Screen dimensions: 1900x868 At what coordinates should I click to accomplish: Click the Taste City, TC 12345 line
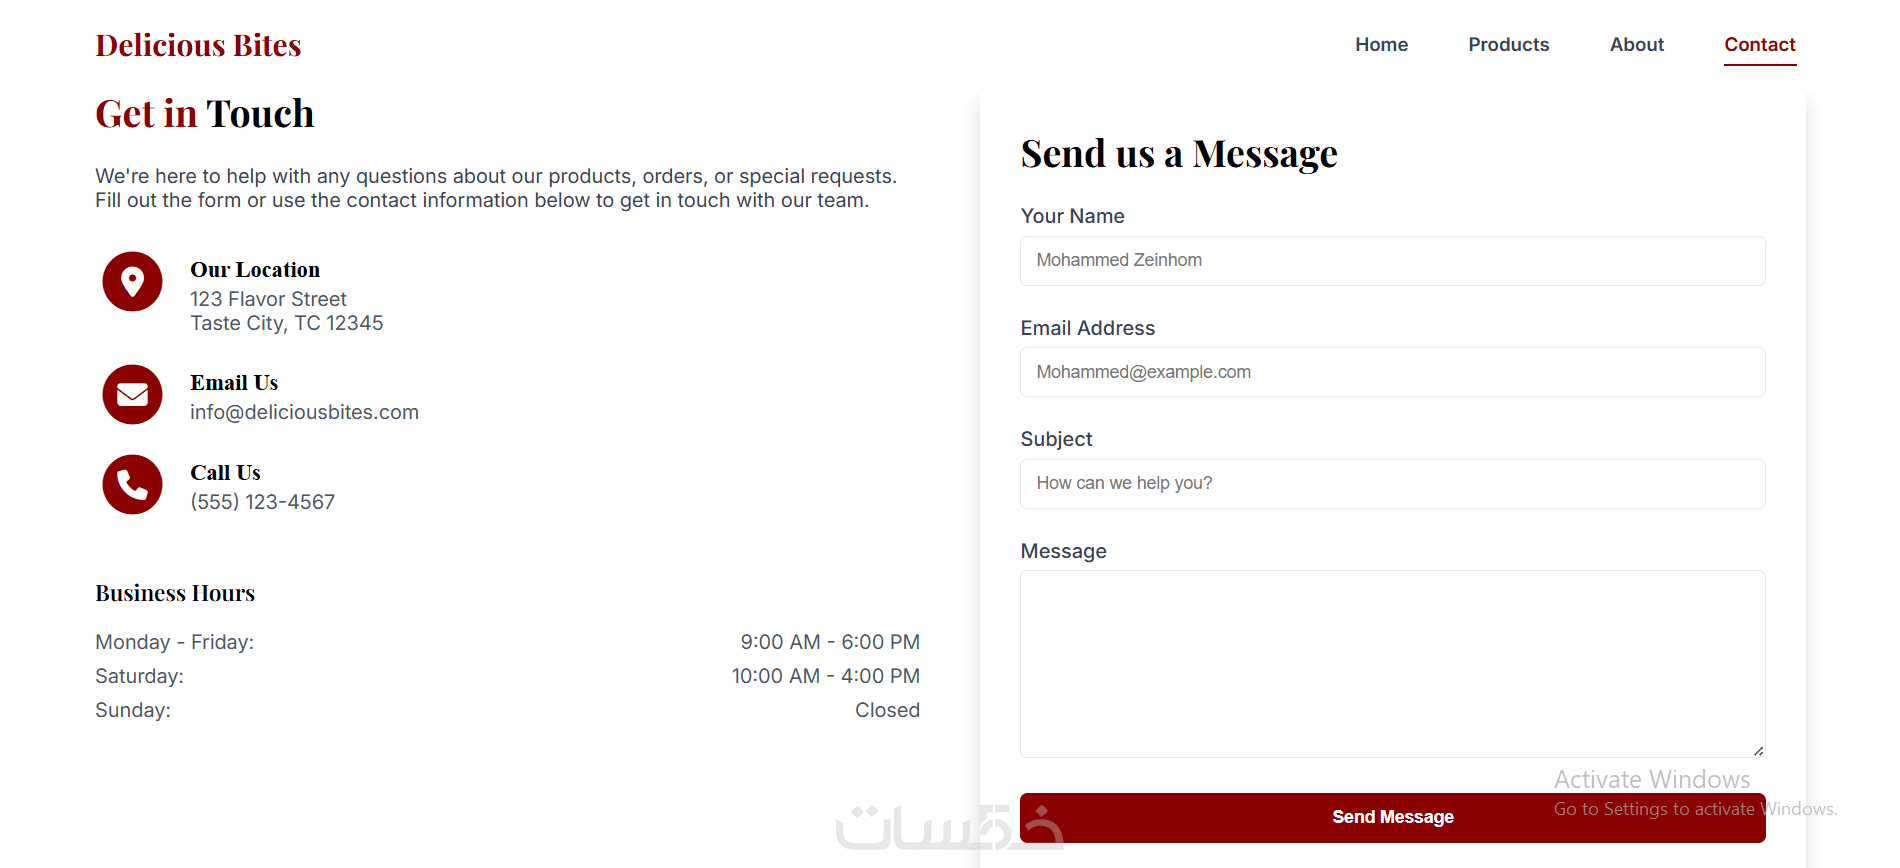pyautogui.click(x=286, y=323)
